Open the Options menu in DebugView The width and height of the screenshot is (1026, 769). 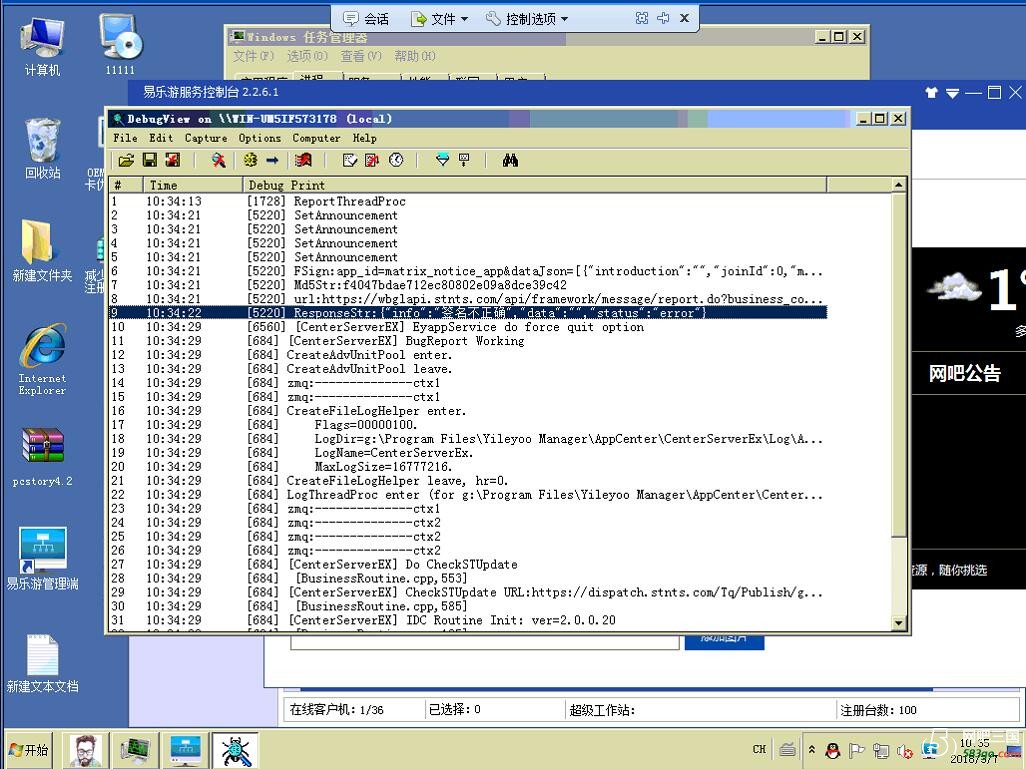pyautogui.click(x=259, y=138)
